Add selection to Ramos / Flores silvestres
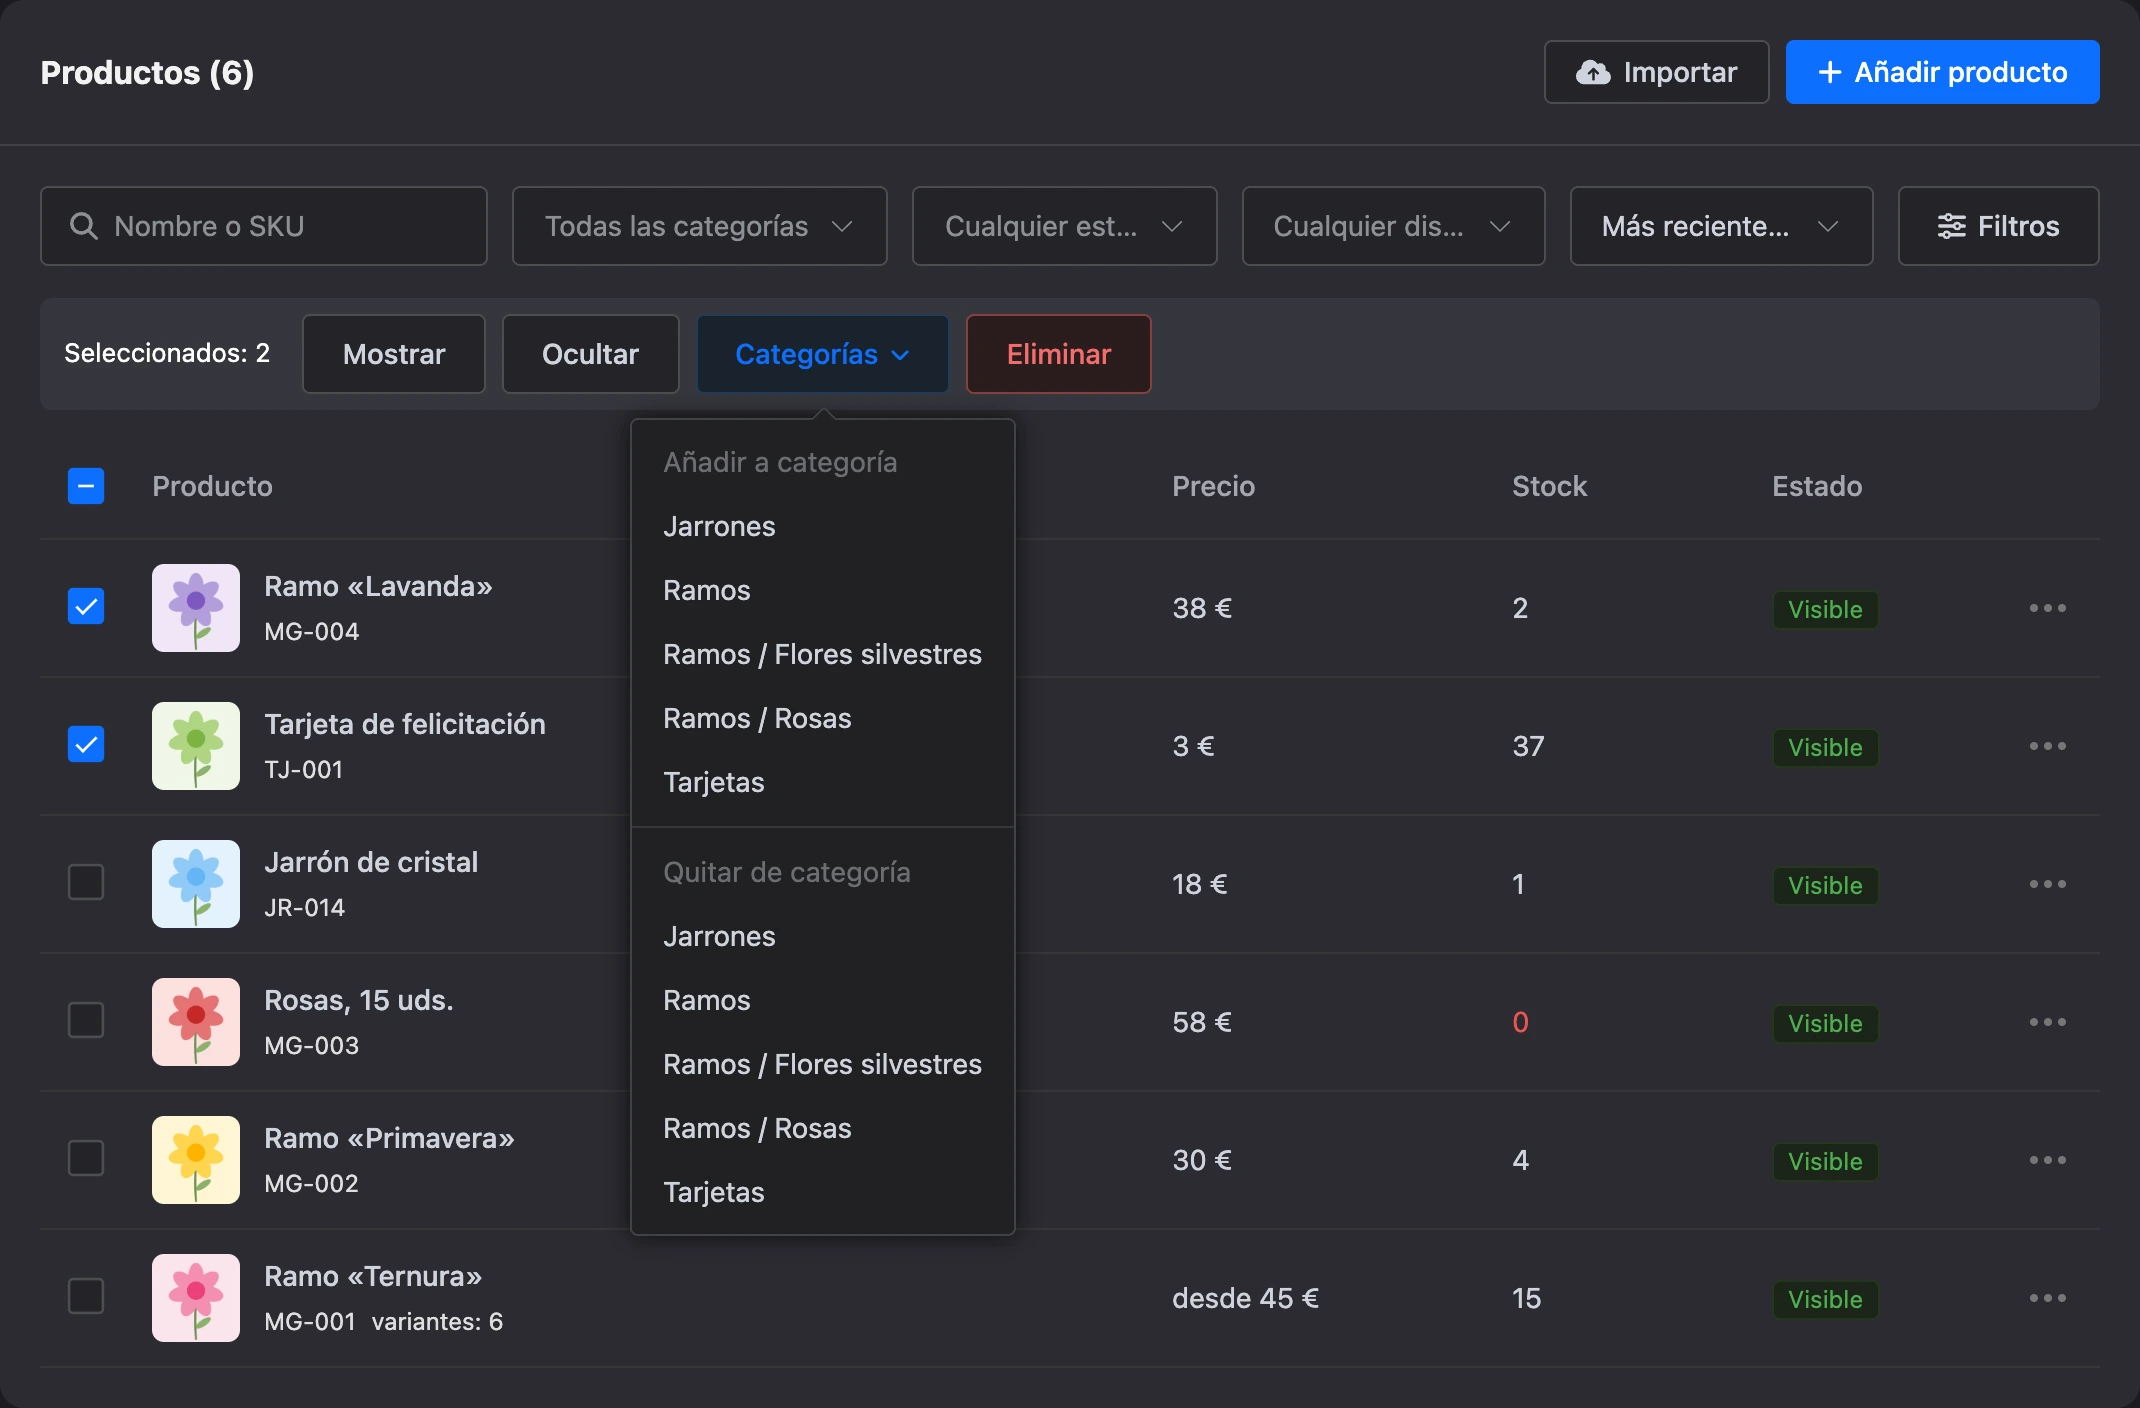The image size is (2140, 1408). [823, 654]
